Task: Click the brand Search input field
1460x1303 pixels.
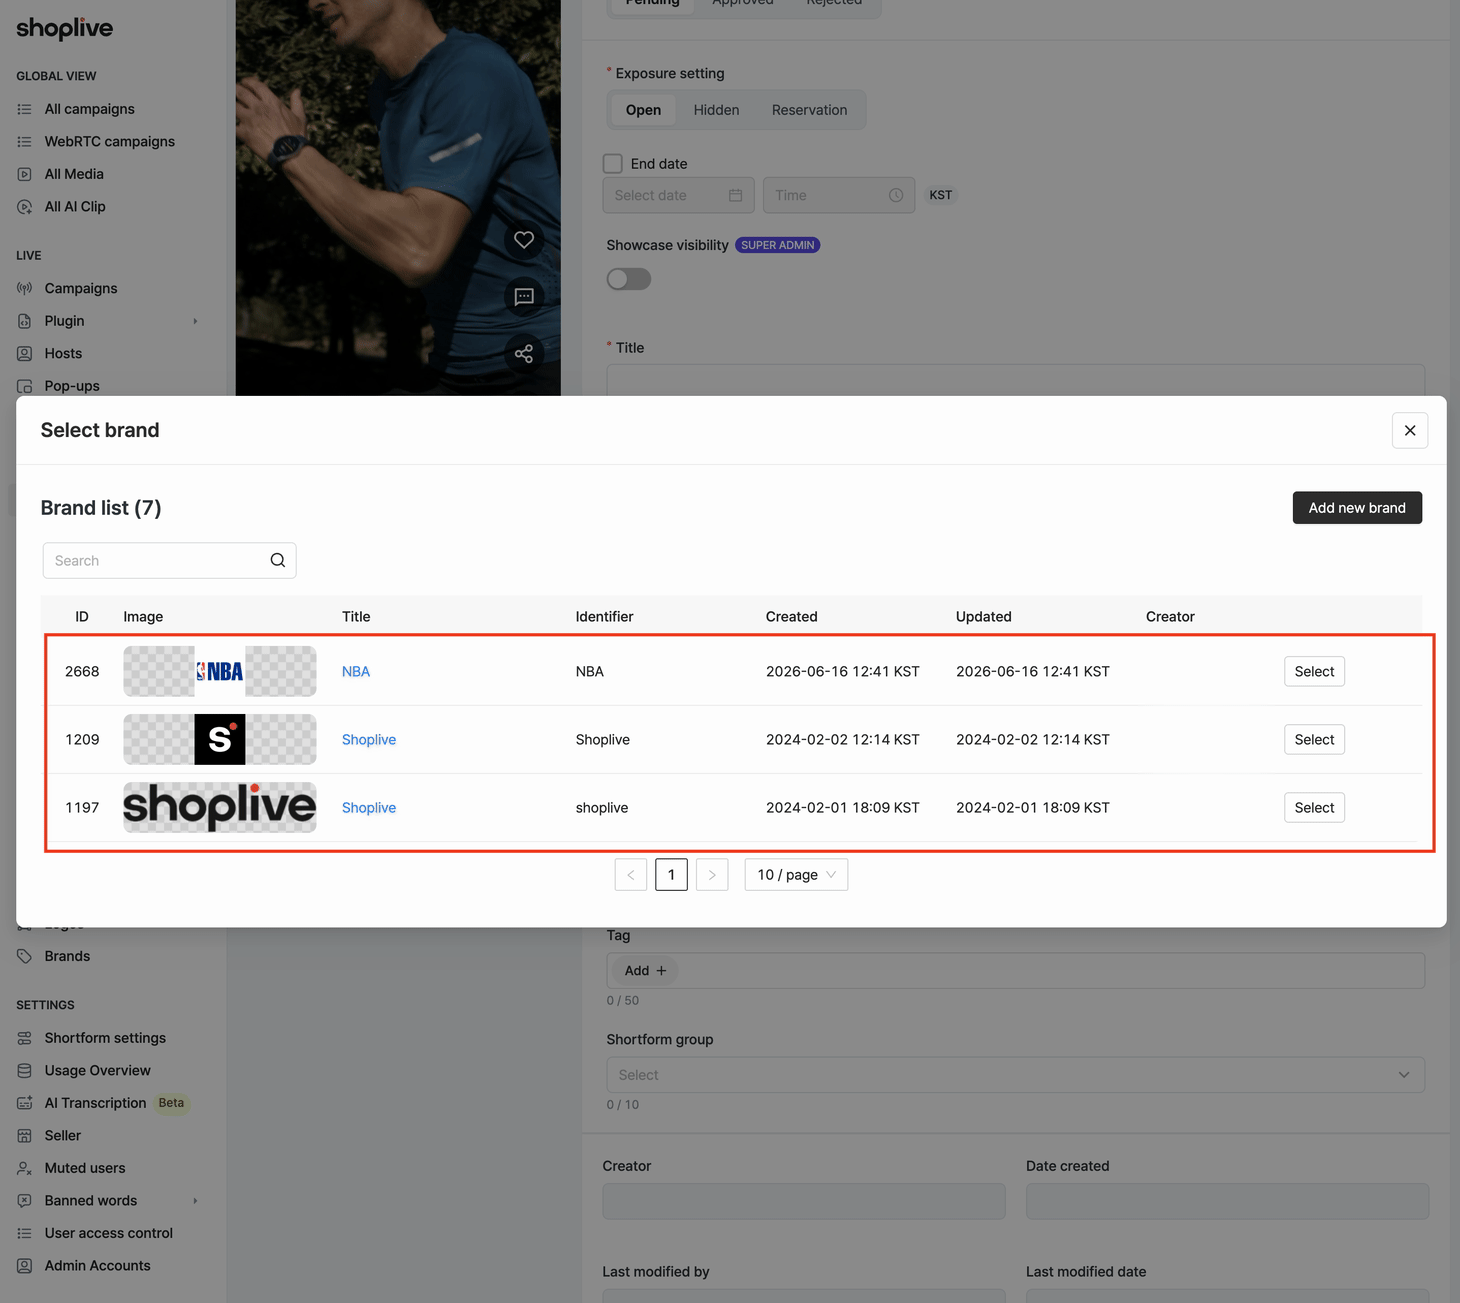Action: tap(169, 560)
